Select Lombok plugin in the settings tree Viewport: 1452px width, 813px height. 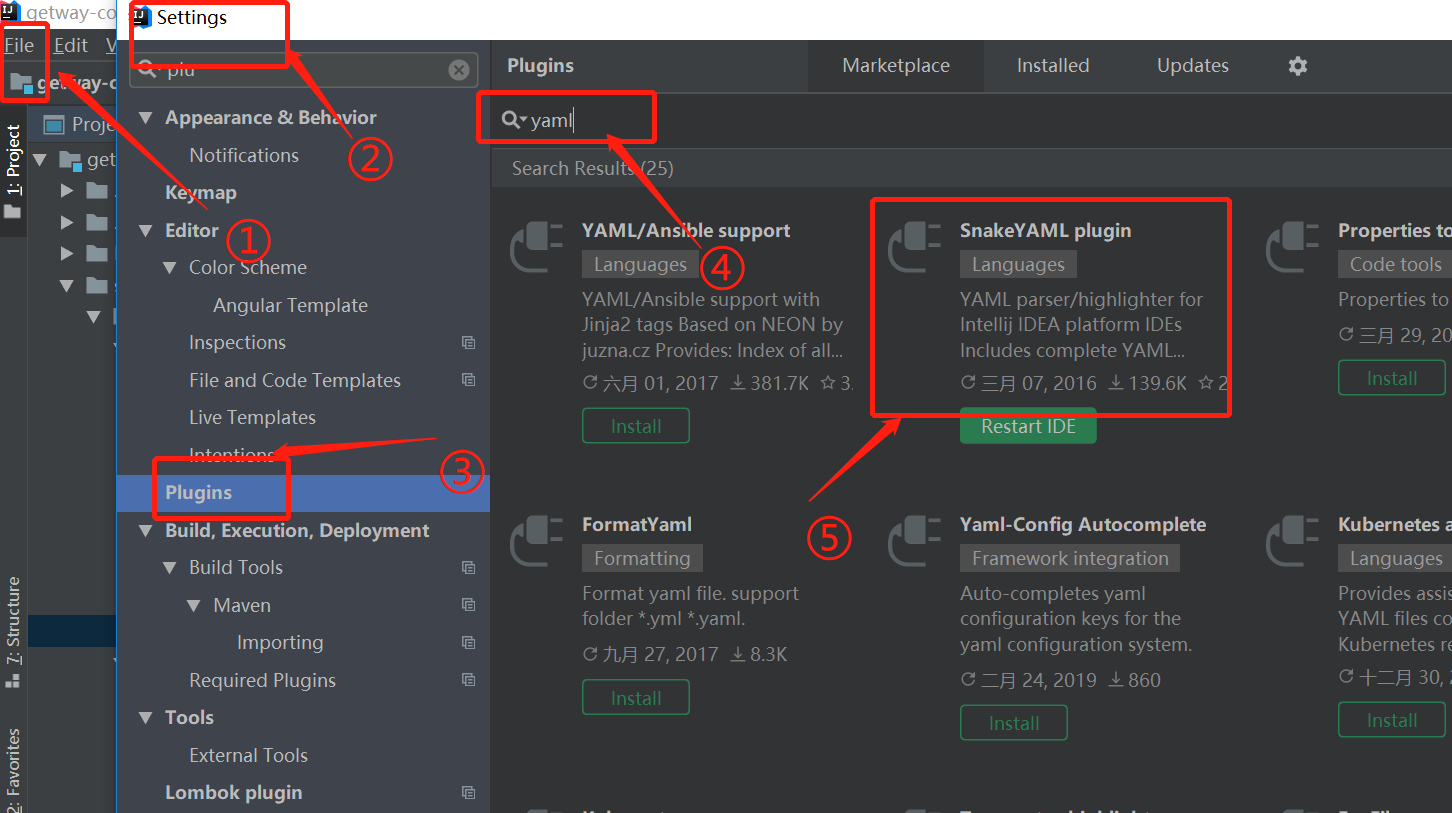click(233, 793)
